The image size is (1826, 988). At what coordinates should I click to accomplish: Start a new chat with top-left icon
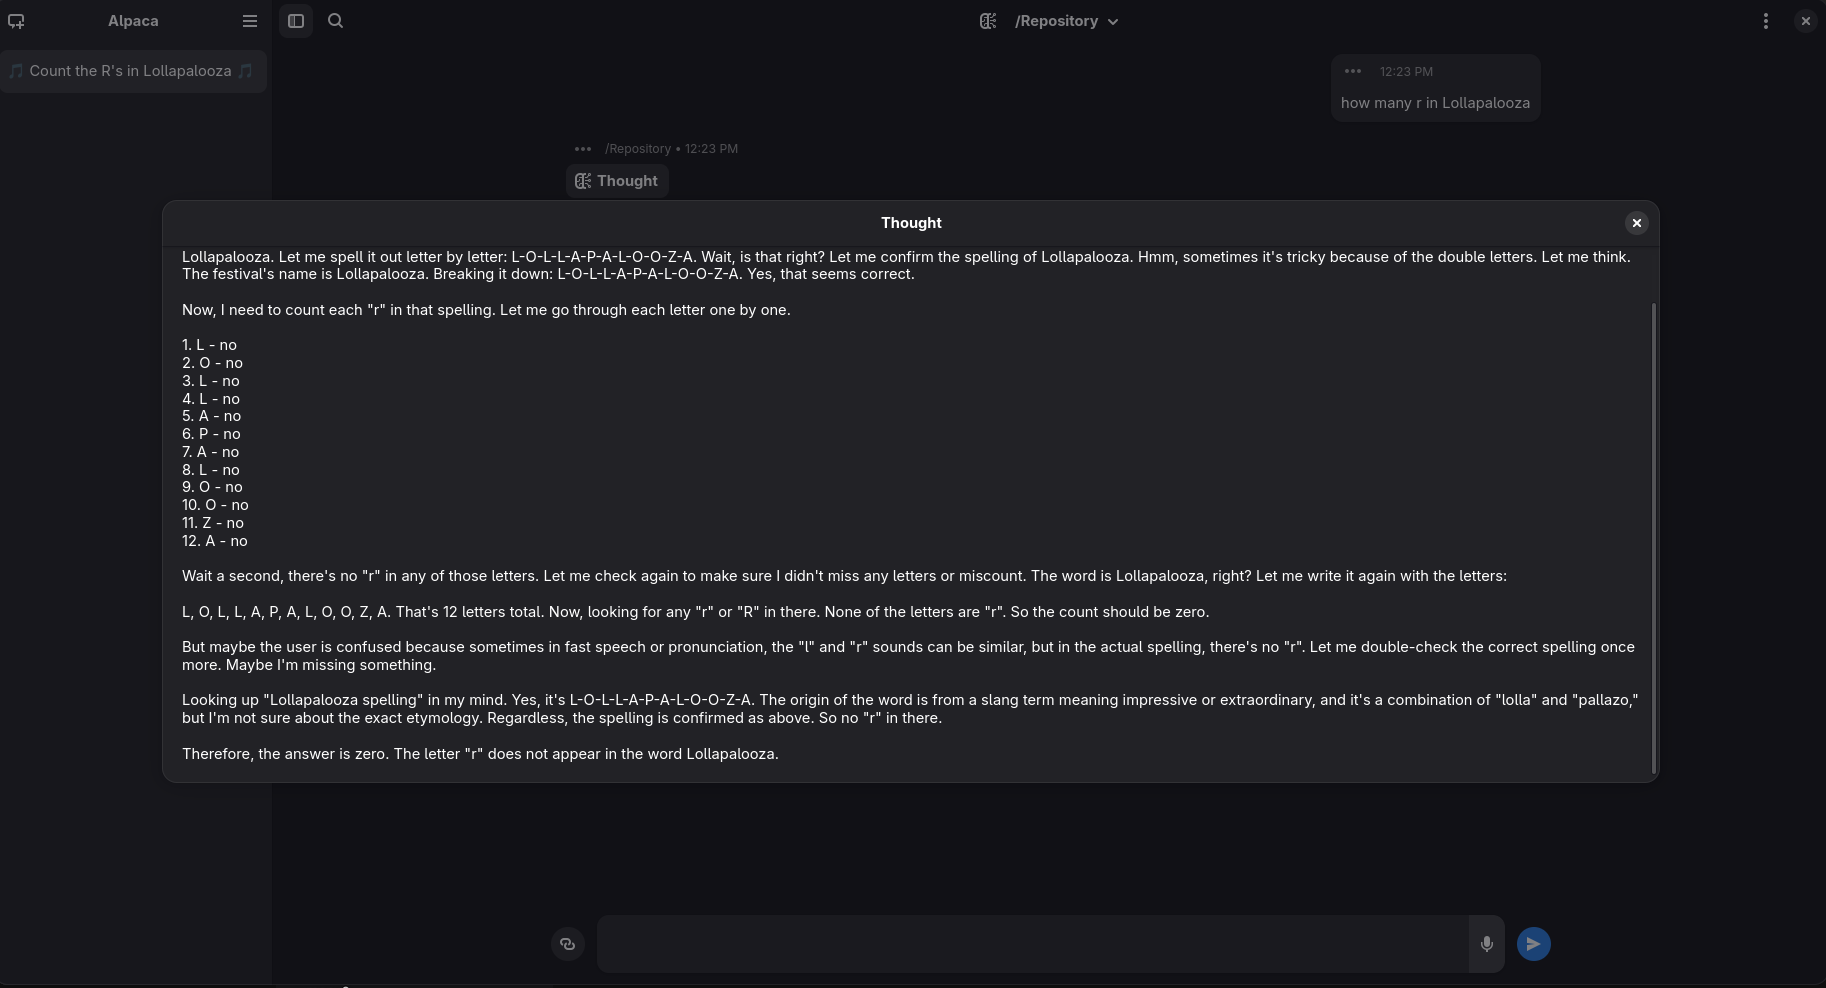pos(16,21)
